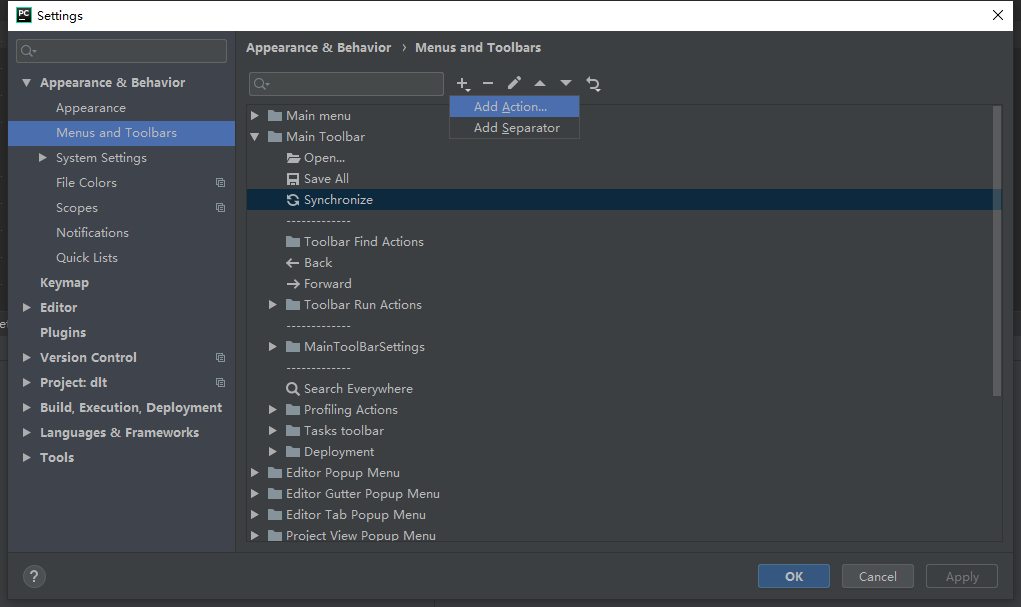The height and width of the screenshot is (607, 1021).
Task: Click the Main menu folder icon
Action: pos(275,116)
